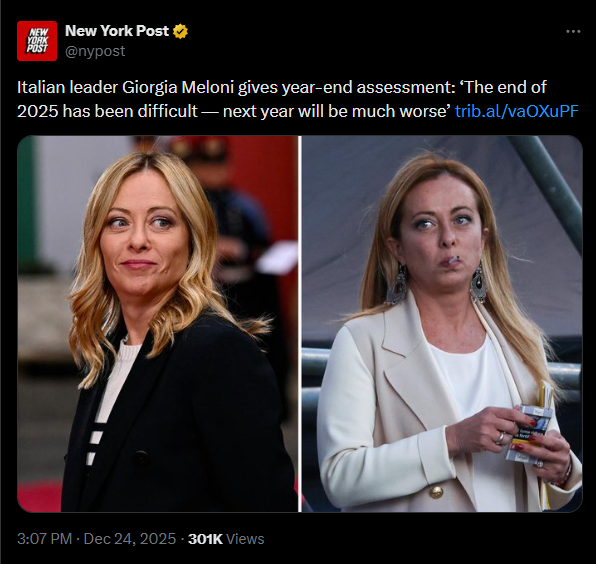This screenshot has height=564, width=596.
Task: Click the white divider between the photos
Action: click(x=300, y=324)
